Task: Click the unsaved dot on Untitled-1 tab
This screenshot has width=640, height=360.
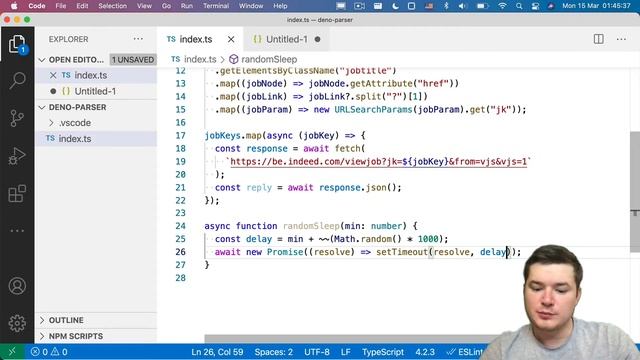Action: pos(318,39)
